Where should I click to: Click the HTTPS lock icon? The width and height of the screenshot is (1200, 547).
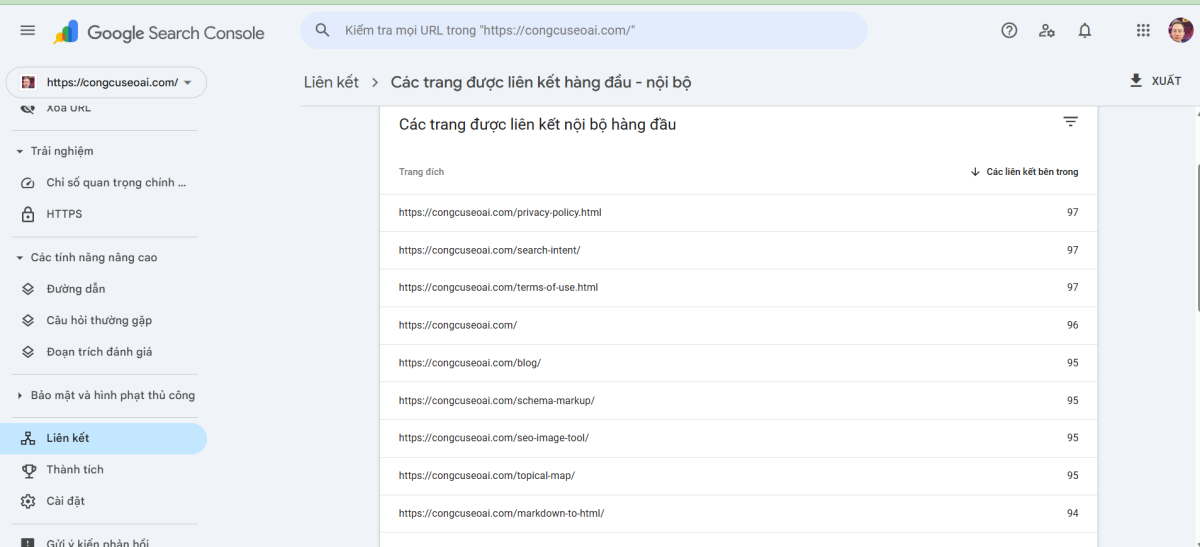point(28,214)
